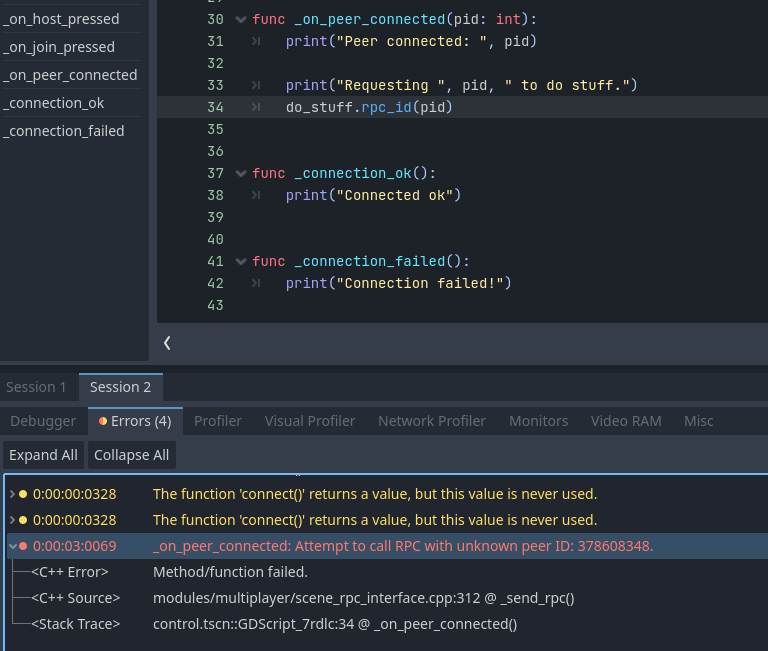Open the Monitors tab
Image resolution: width=768 pixels, height=651 pixels.
point(539,421)
